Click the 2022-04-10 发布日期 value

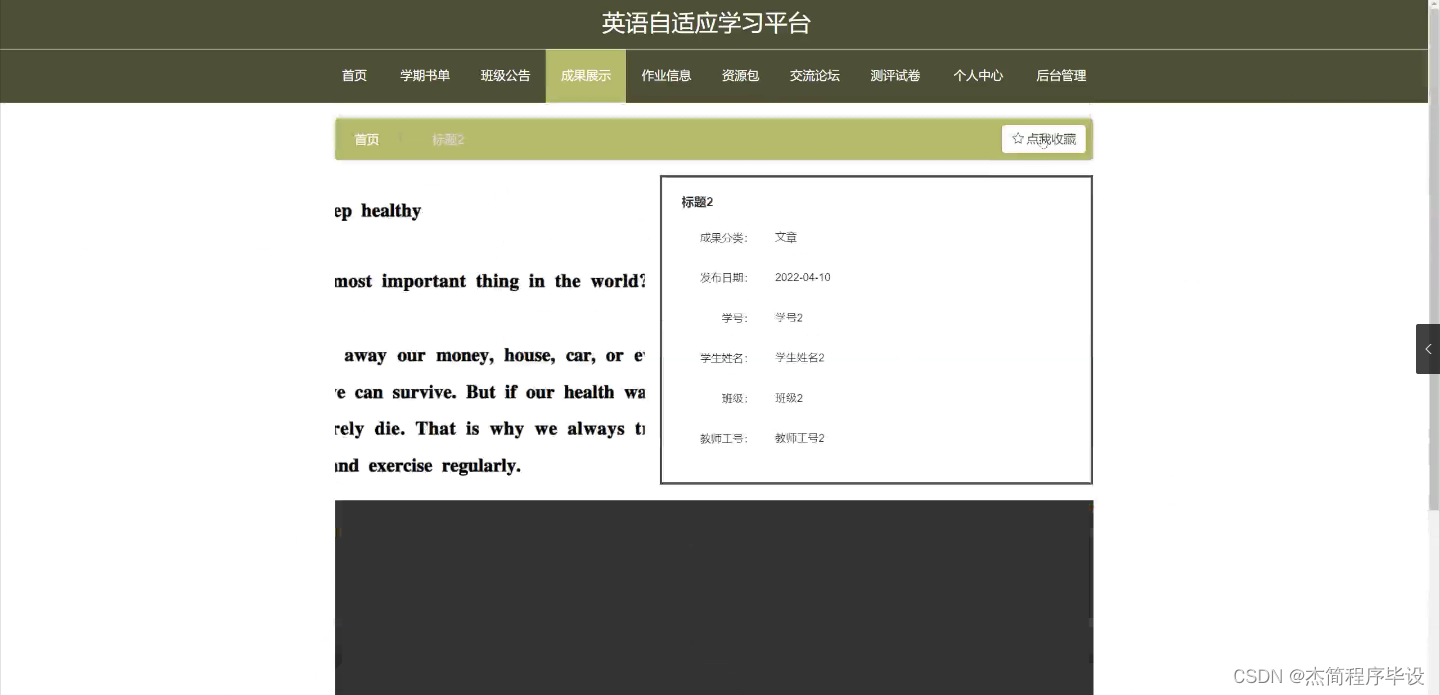(x=801, y=277)
